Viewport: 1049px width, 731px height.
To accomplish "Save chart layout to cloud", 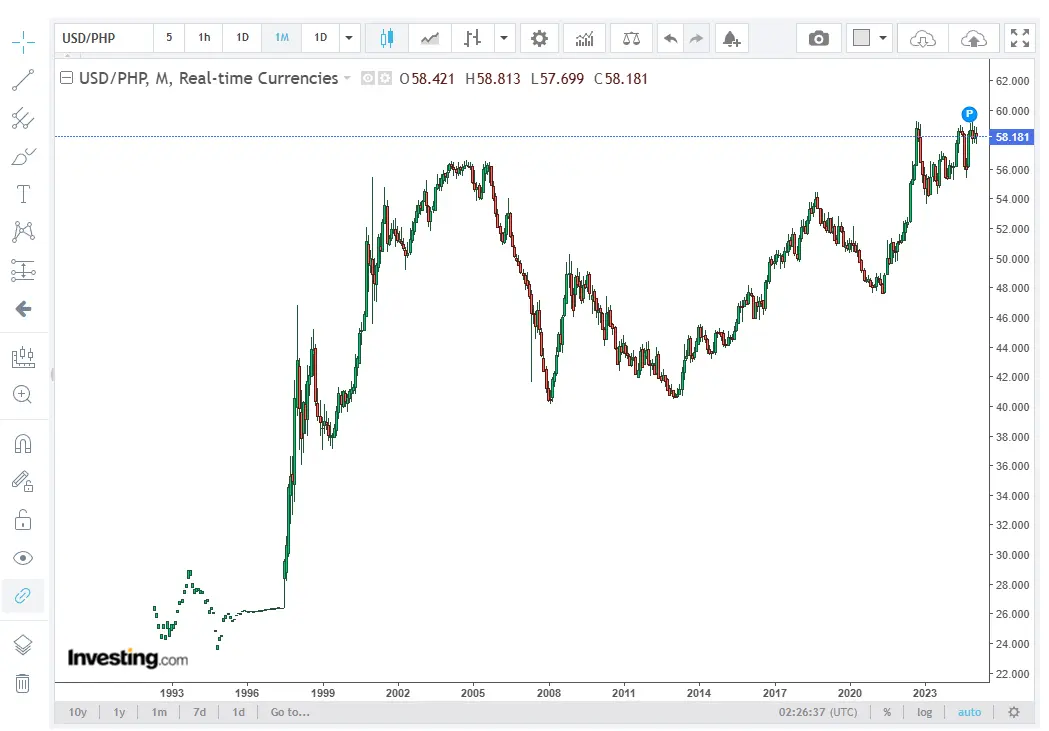I will (x=973, y=38).
